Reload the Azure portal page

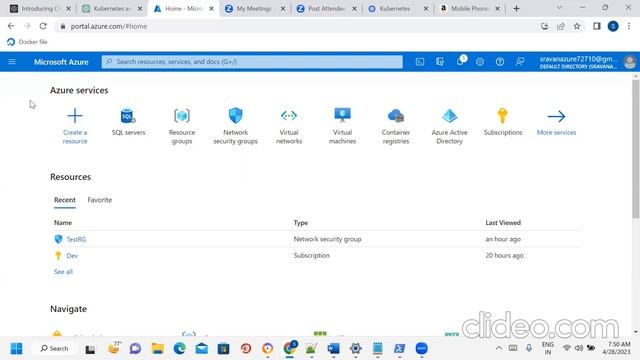point(43,26)
